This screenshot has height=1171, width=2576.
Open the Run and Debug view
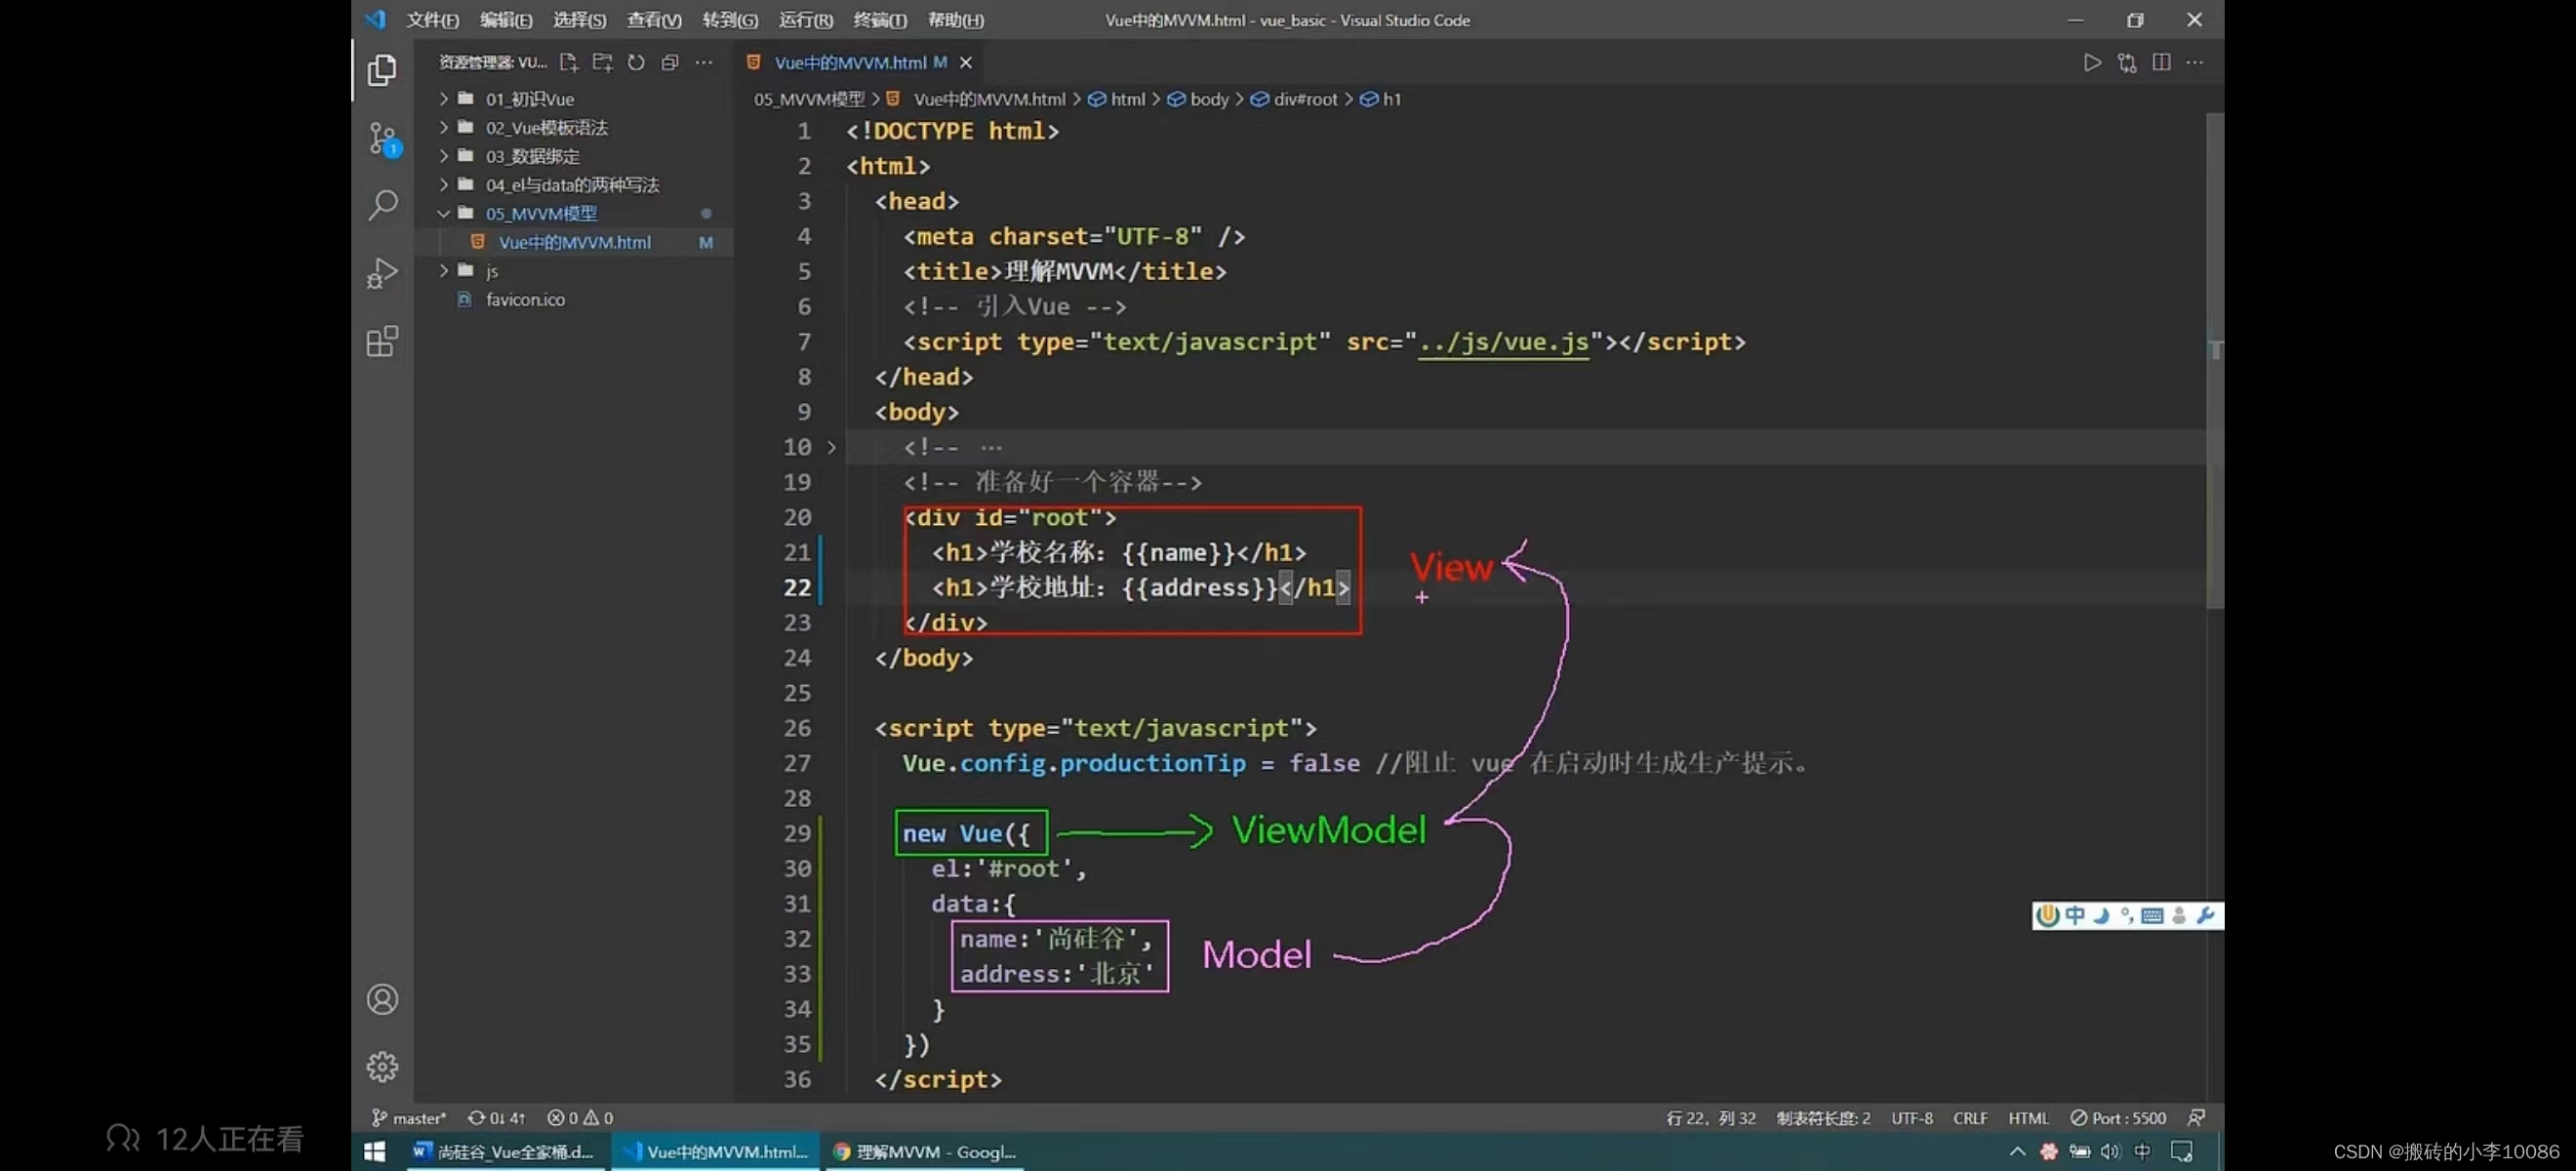[383, 272]
